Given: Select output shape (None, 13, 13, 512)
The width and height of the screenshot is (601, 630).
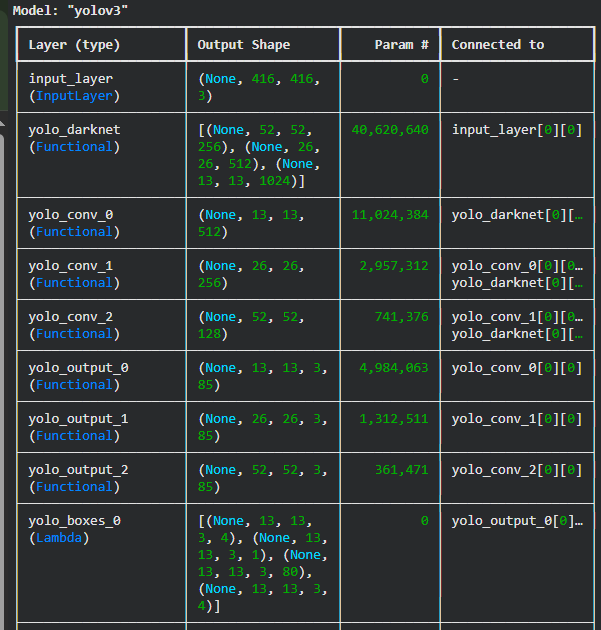Looking at the screenshot, I should [x=251, y=223].
